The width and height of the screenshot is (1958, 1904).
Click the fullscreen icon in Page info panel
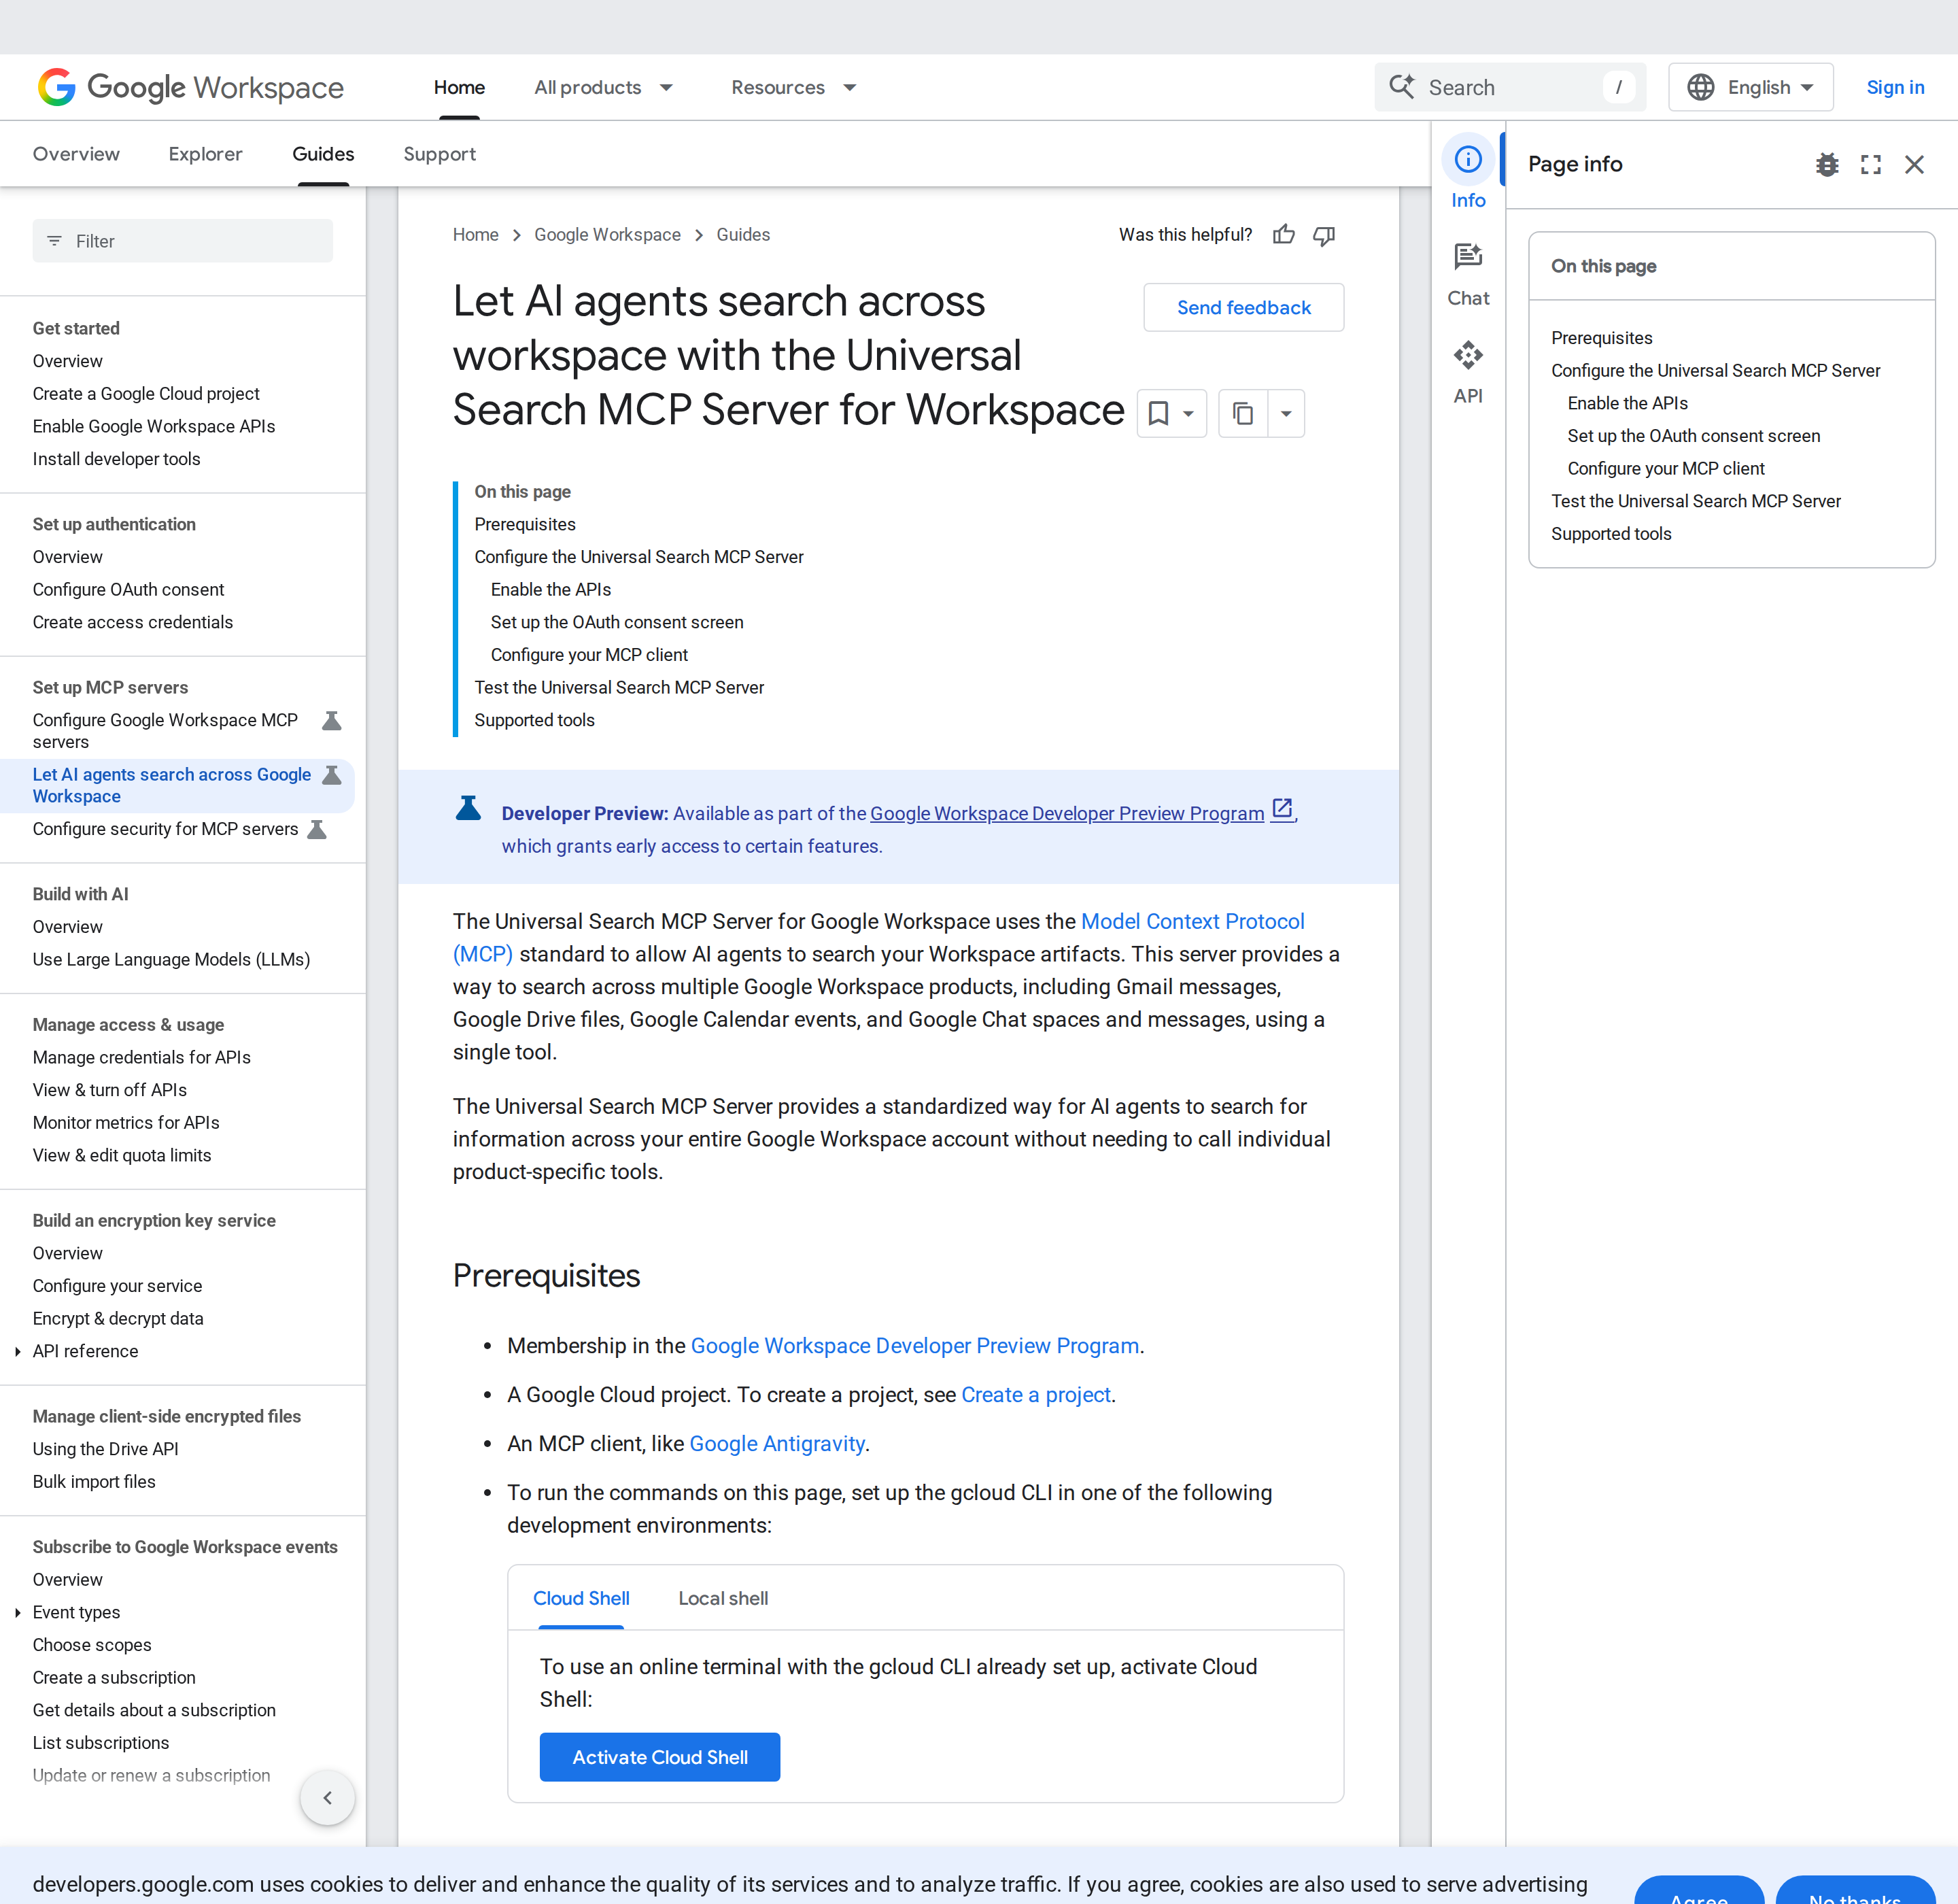[1871, 164]
